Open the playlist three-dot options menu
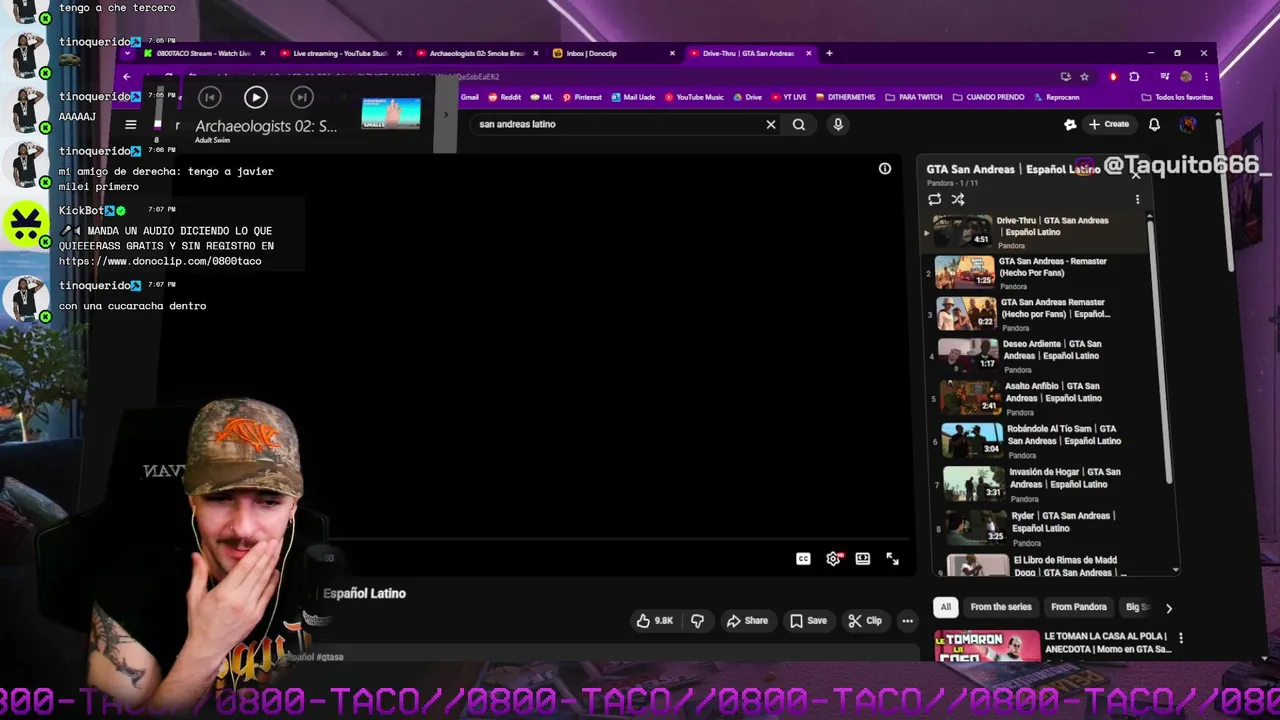The width and height of the screenshot is (1280, 720). [x=1137, y=199]
